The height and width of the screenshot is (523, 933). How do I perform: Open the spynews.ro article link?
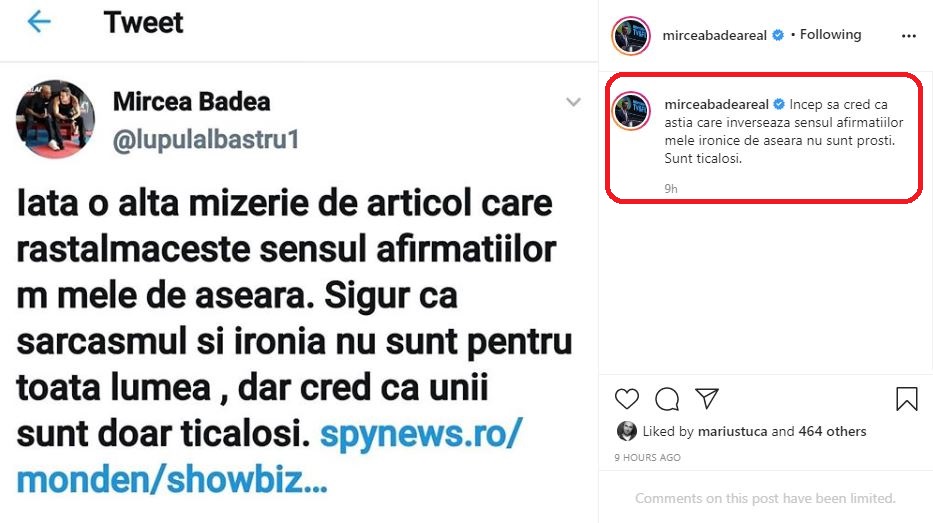pyautogui.click(x=269, y=456)
